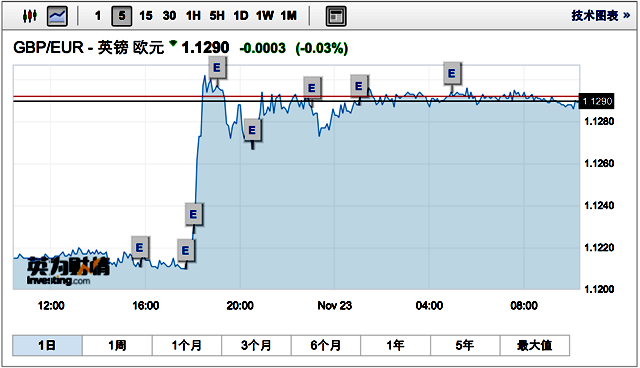Select the 1M interval

click(x=289, y=16)
